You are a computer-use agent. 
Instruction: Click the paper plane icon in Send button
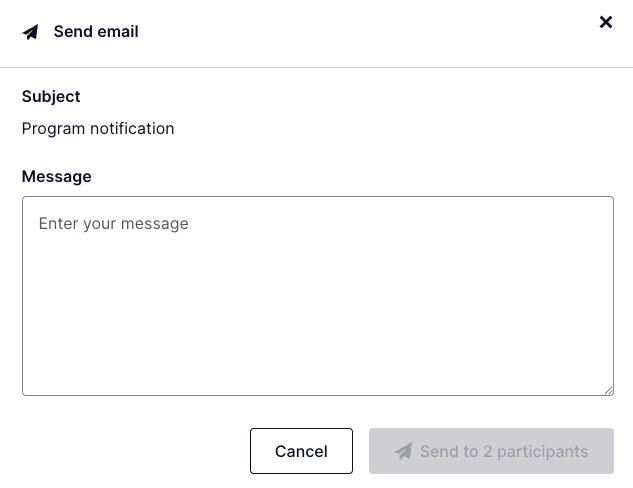403,451
